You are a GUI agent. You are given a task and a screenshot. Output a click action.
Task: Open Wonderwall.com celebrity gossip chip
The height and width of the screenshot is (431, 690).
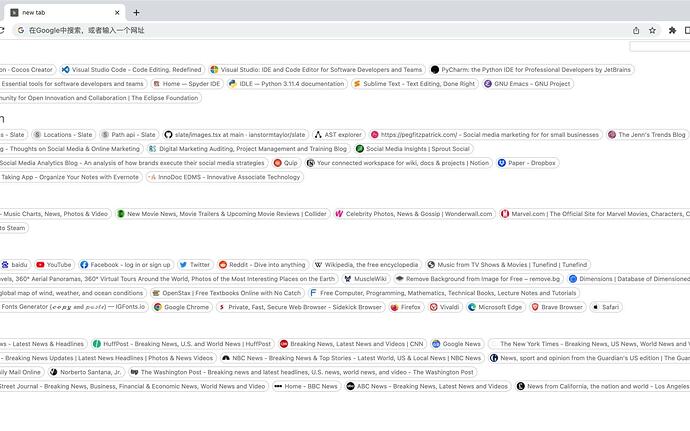(x=414, y=214)
